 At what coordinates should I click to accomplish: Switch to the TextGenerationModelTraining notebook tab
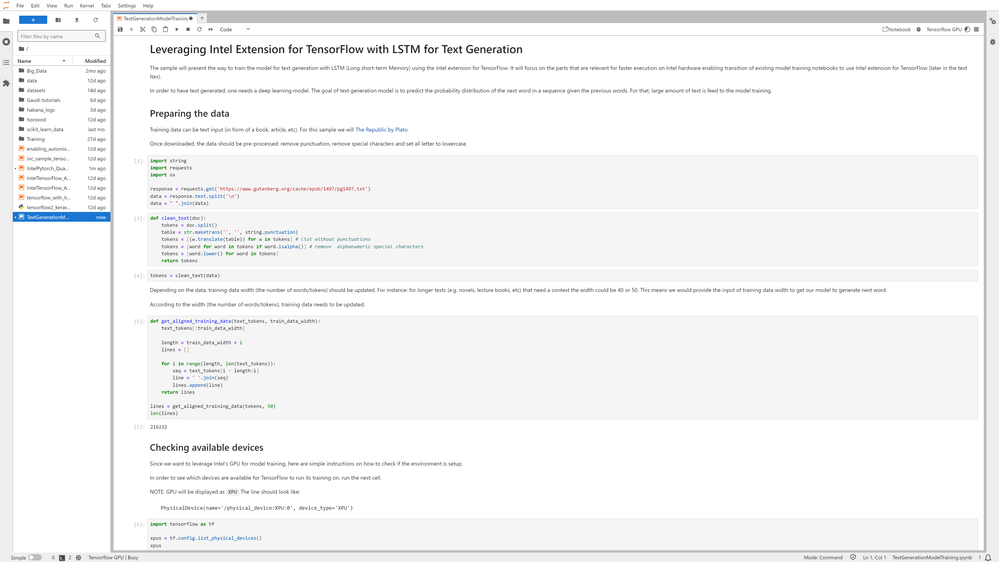click(x=154, y=18)
